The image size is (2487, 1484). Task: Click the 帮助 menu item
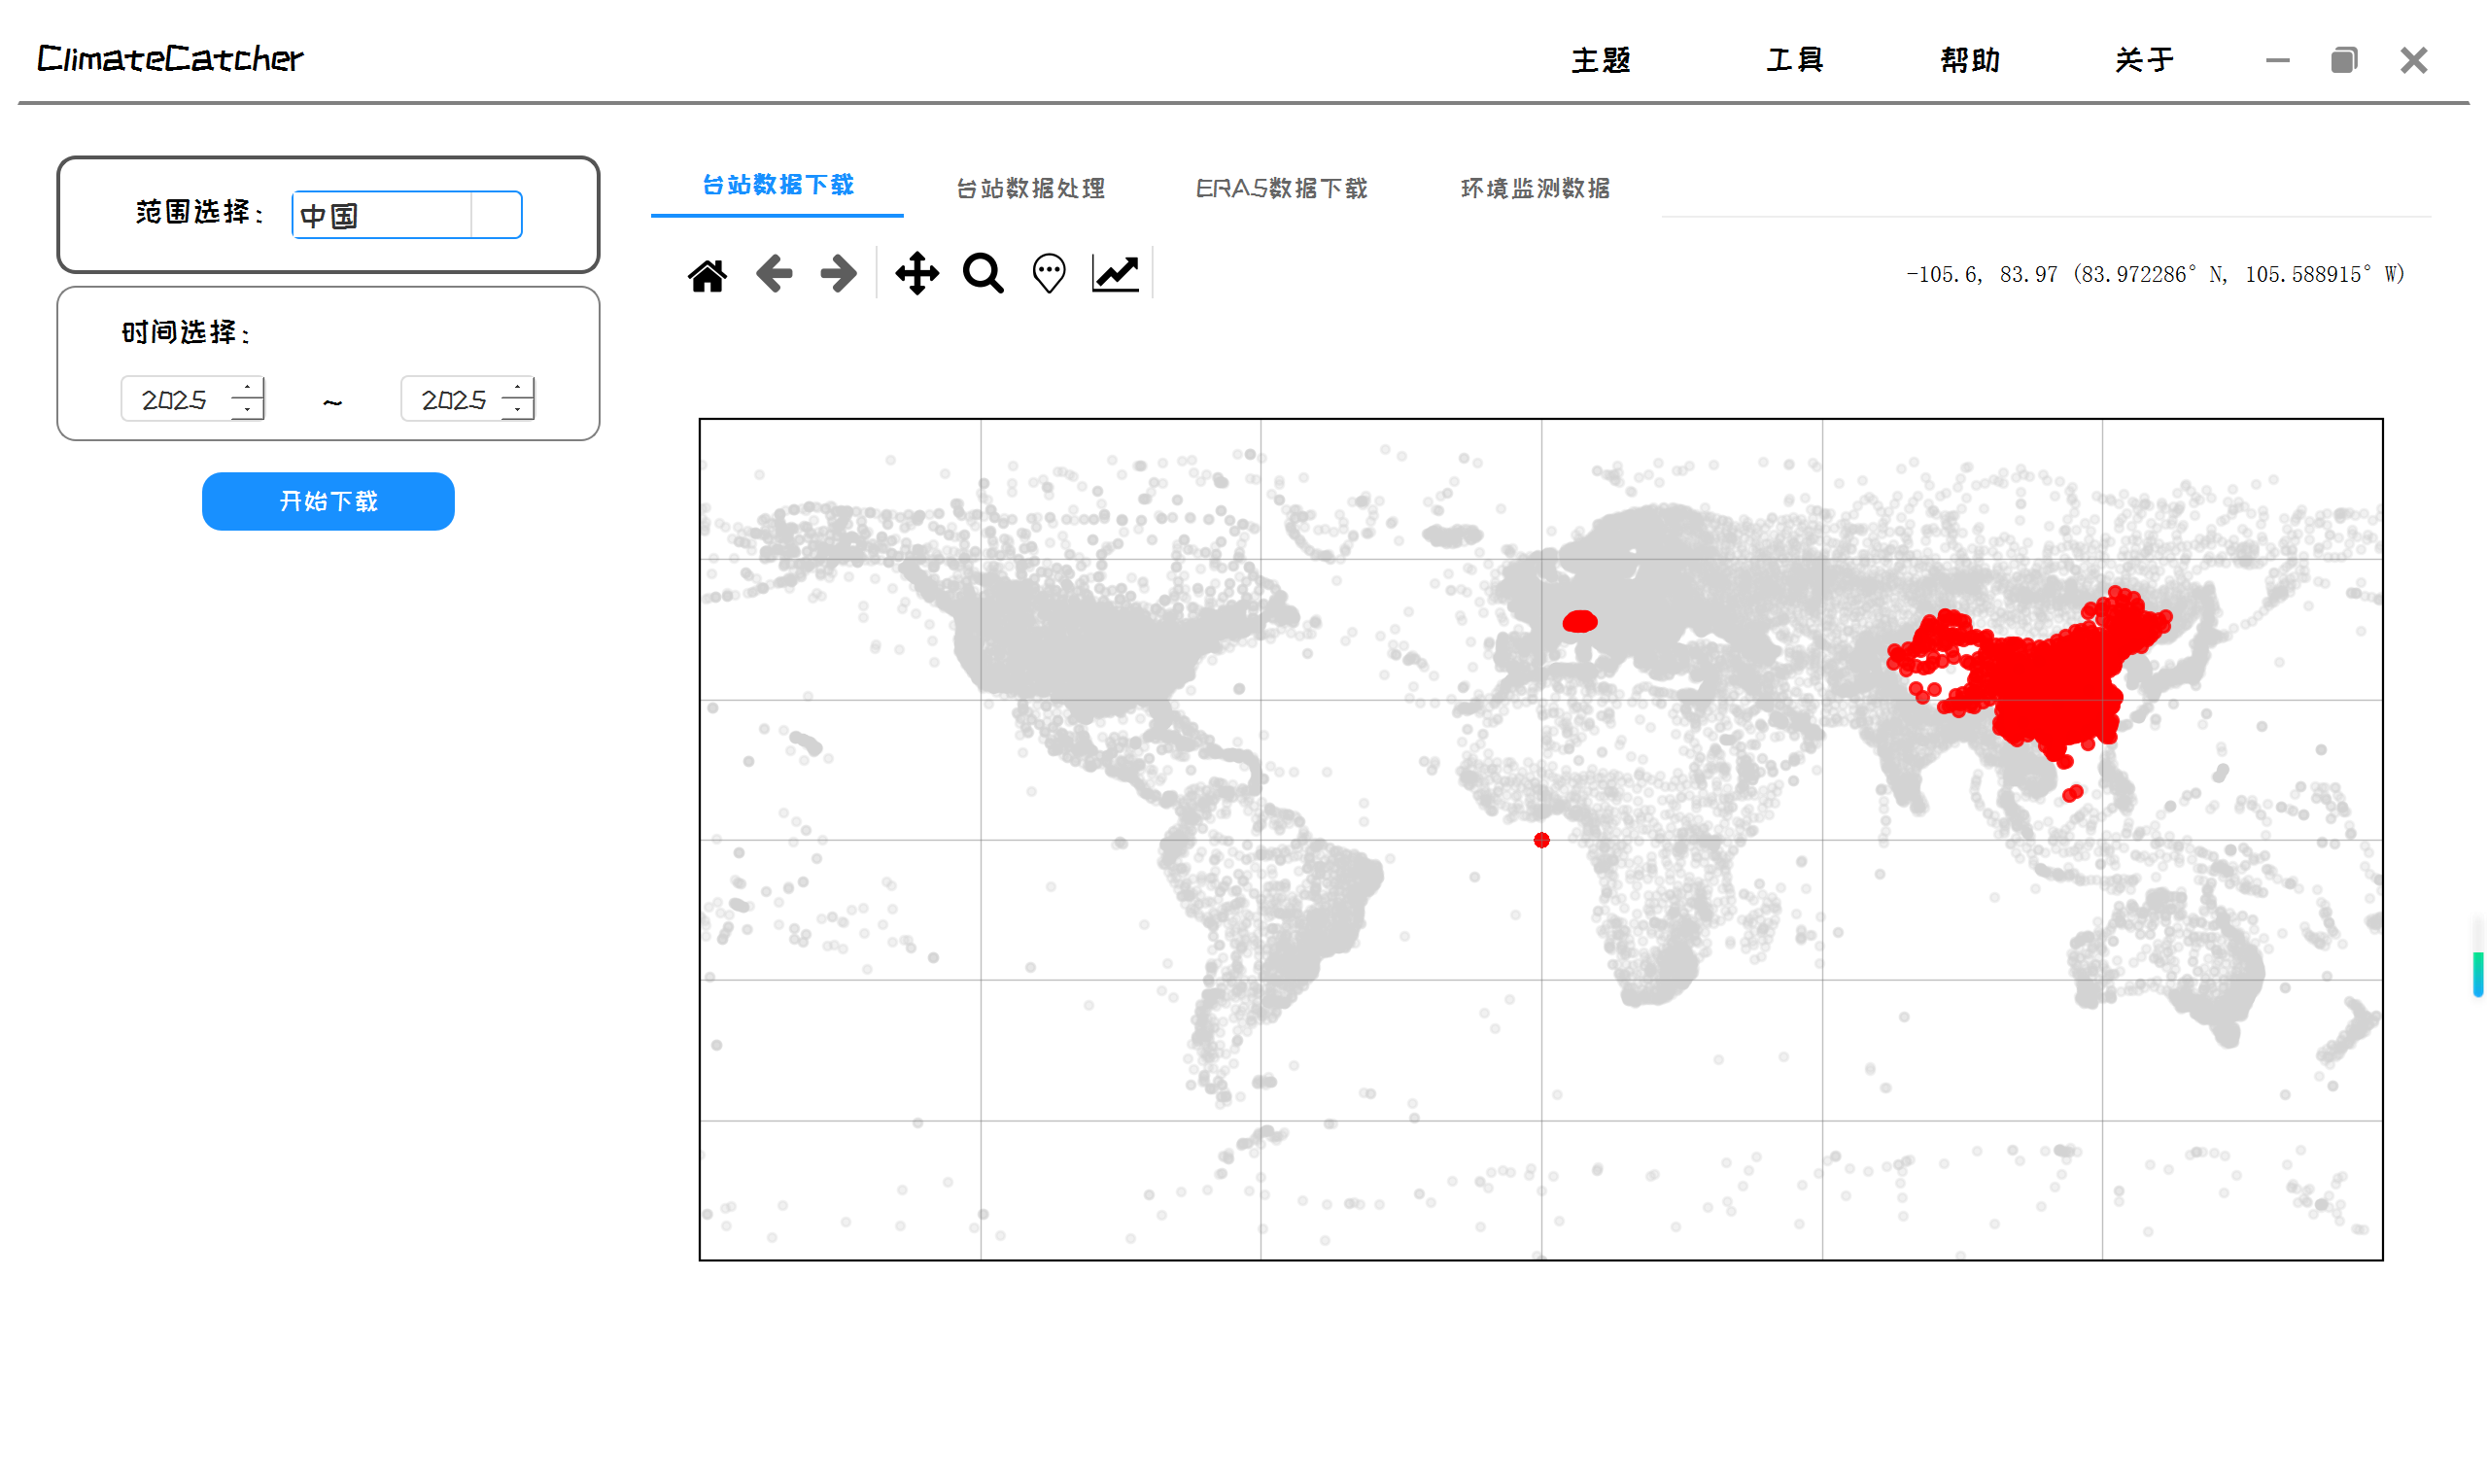pyautogui.click(x=1970, y=60)
